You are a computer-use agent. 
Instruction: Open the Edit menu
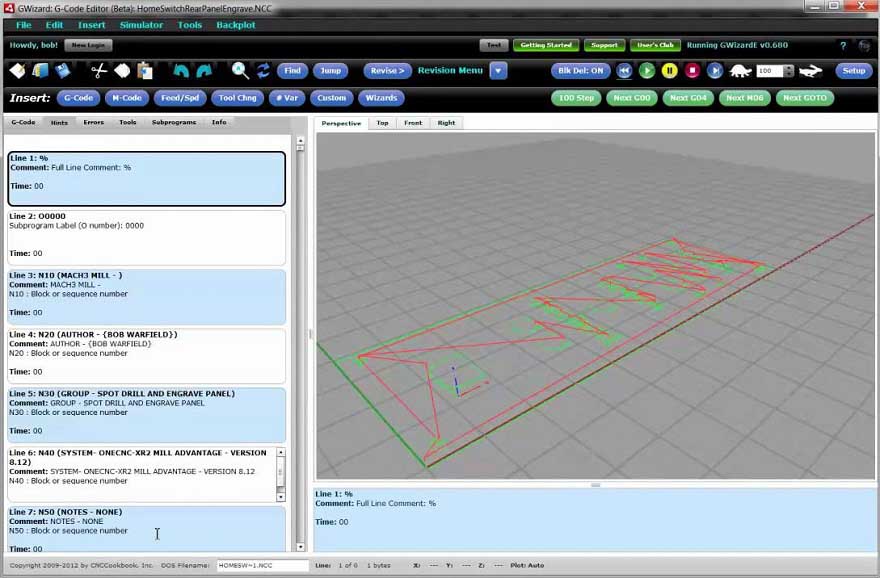(54, 25)
